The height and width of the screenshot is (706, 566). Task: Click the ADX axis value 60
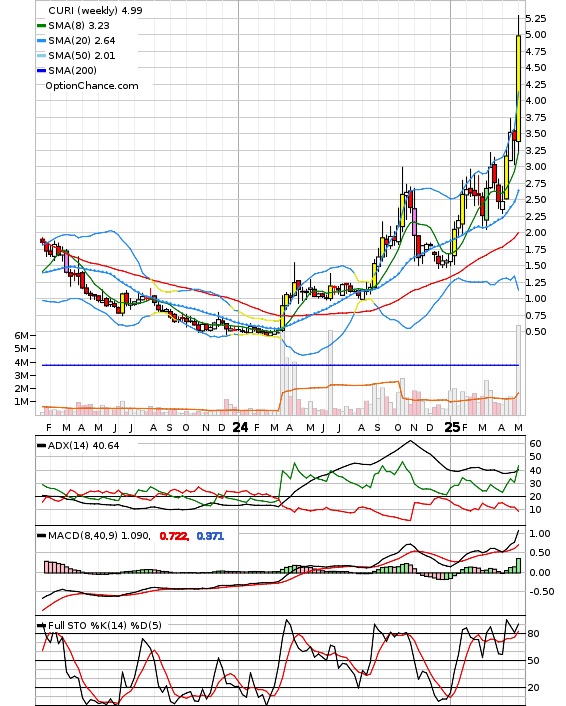[535, 444]
